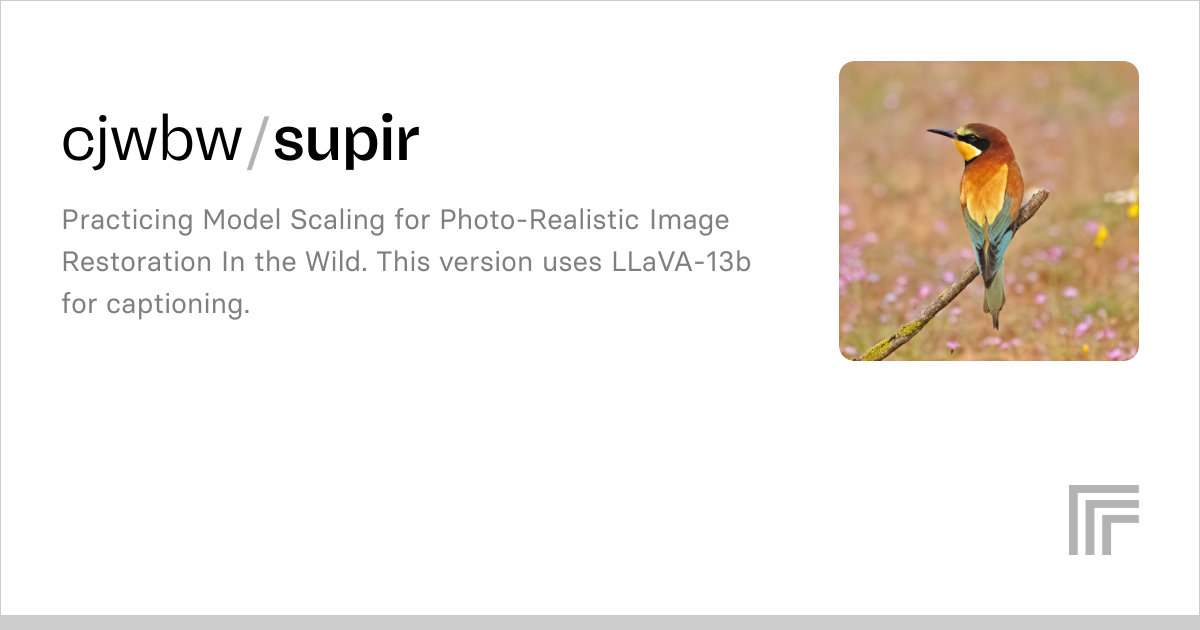The image size is (1200, 630).
Task: Click the "for captioning." line of text
Action: click(x=155, y=305)
